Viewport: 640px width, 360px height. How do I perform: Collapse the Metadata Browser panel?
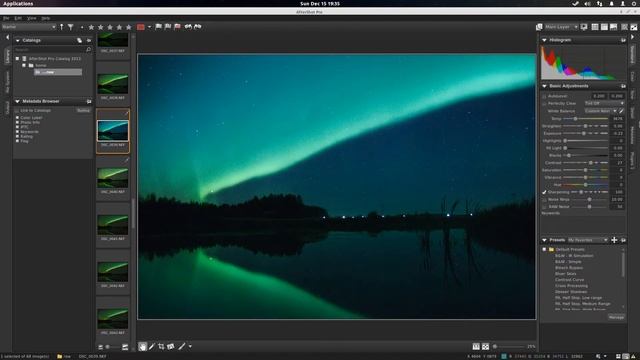pos(18,101)
